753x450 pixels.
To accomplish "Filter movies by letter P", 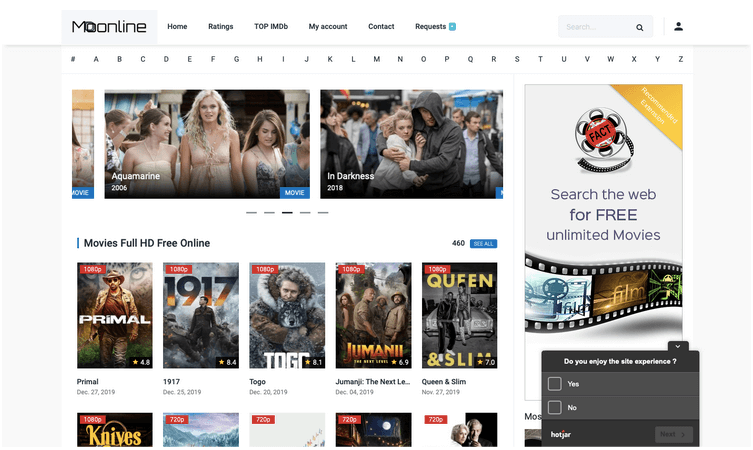I will tap(447, 59).
